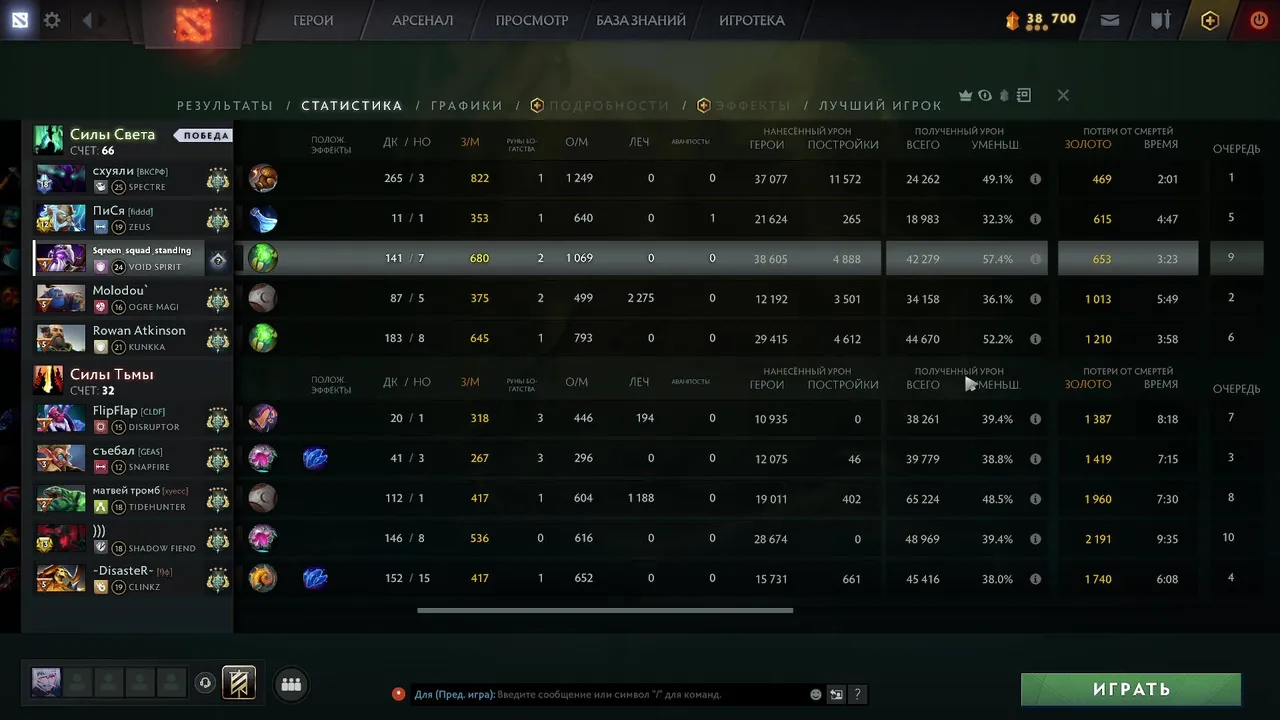1280x720 pixels.
Task: Open the settings gear
Action: tap(52, 20)
